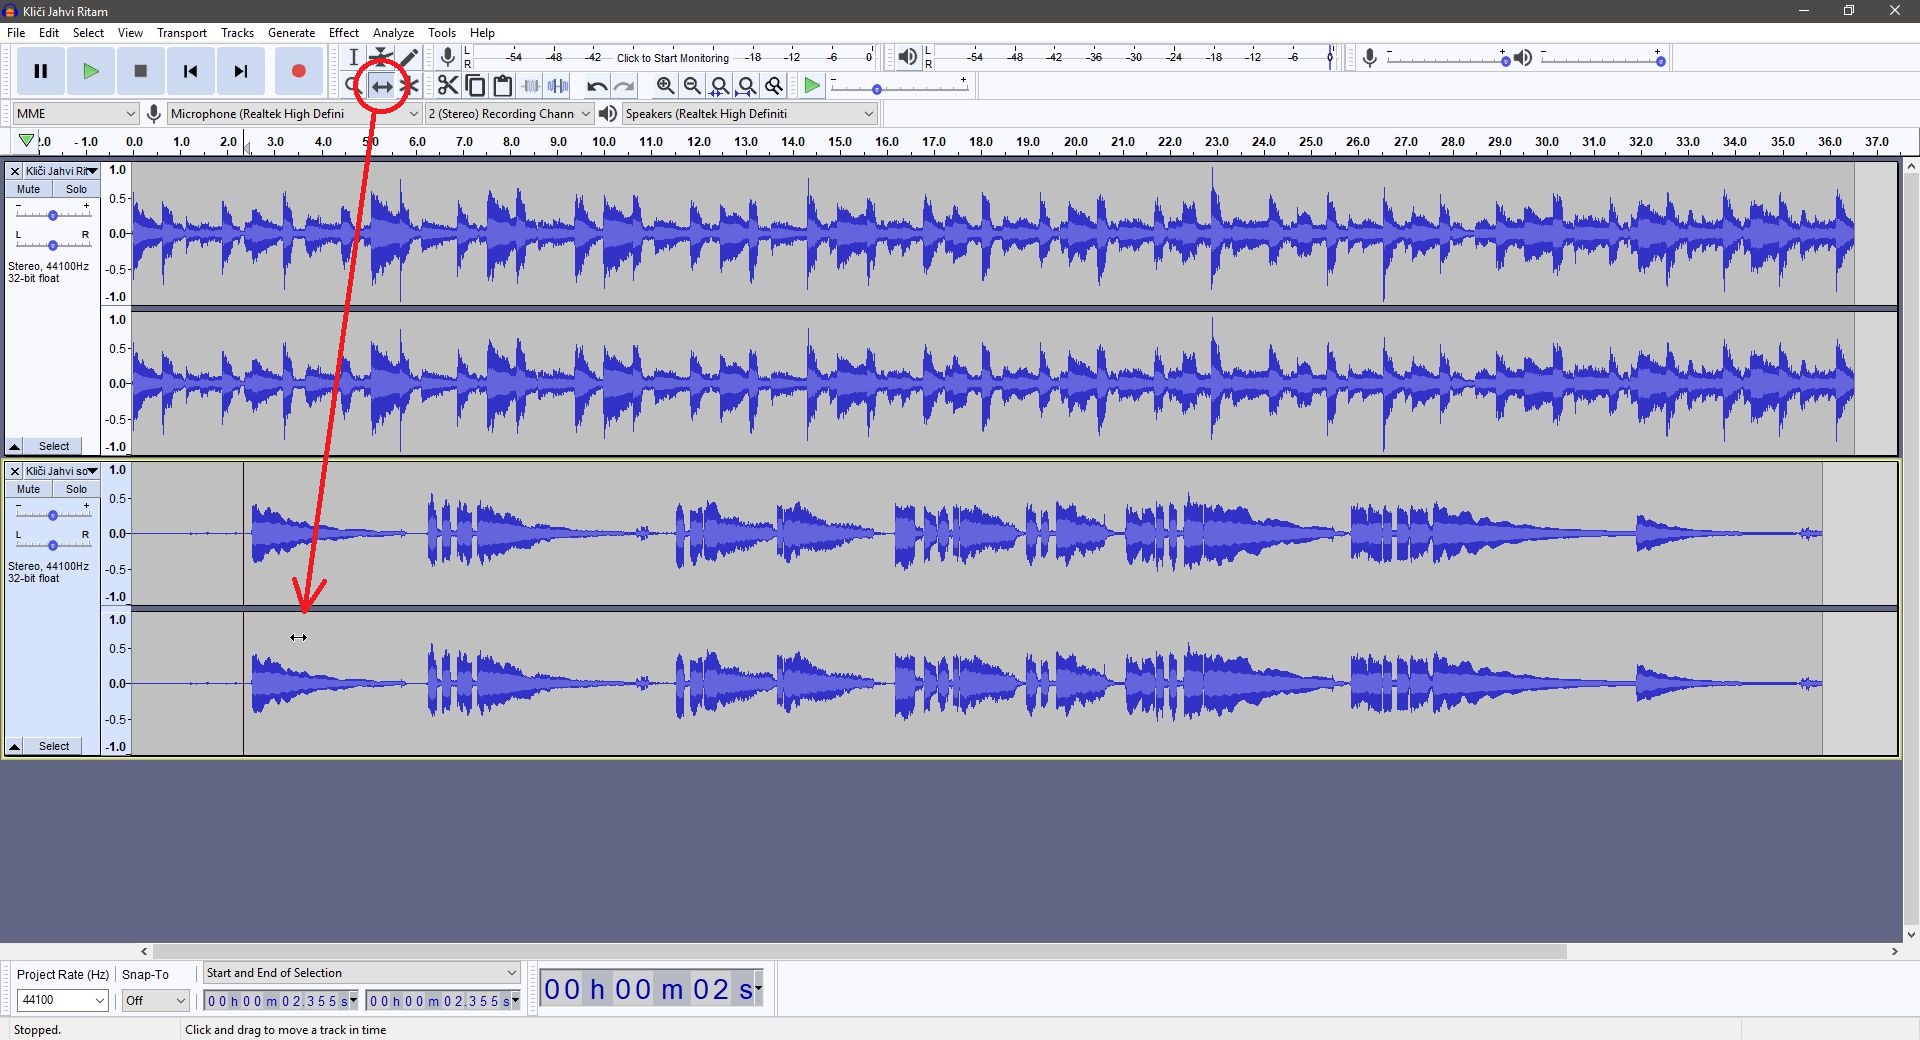The width and height of the screenshot is (1920, 1040).
Task: Select the Selection (I-beam) tool
Action: tap(354, 57)
